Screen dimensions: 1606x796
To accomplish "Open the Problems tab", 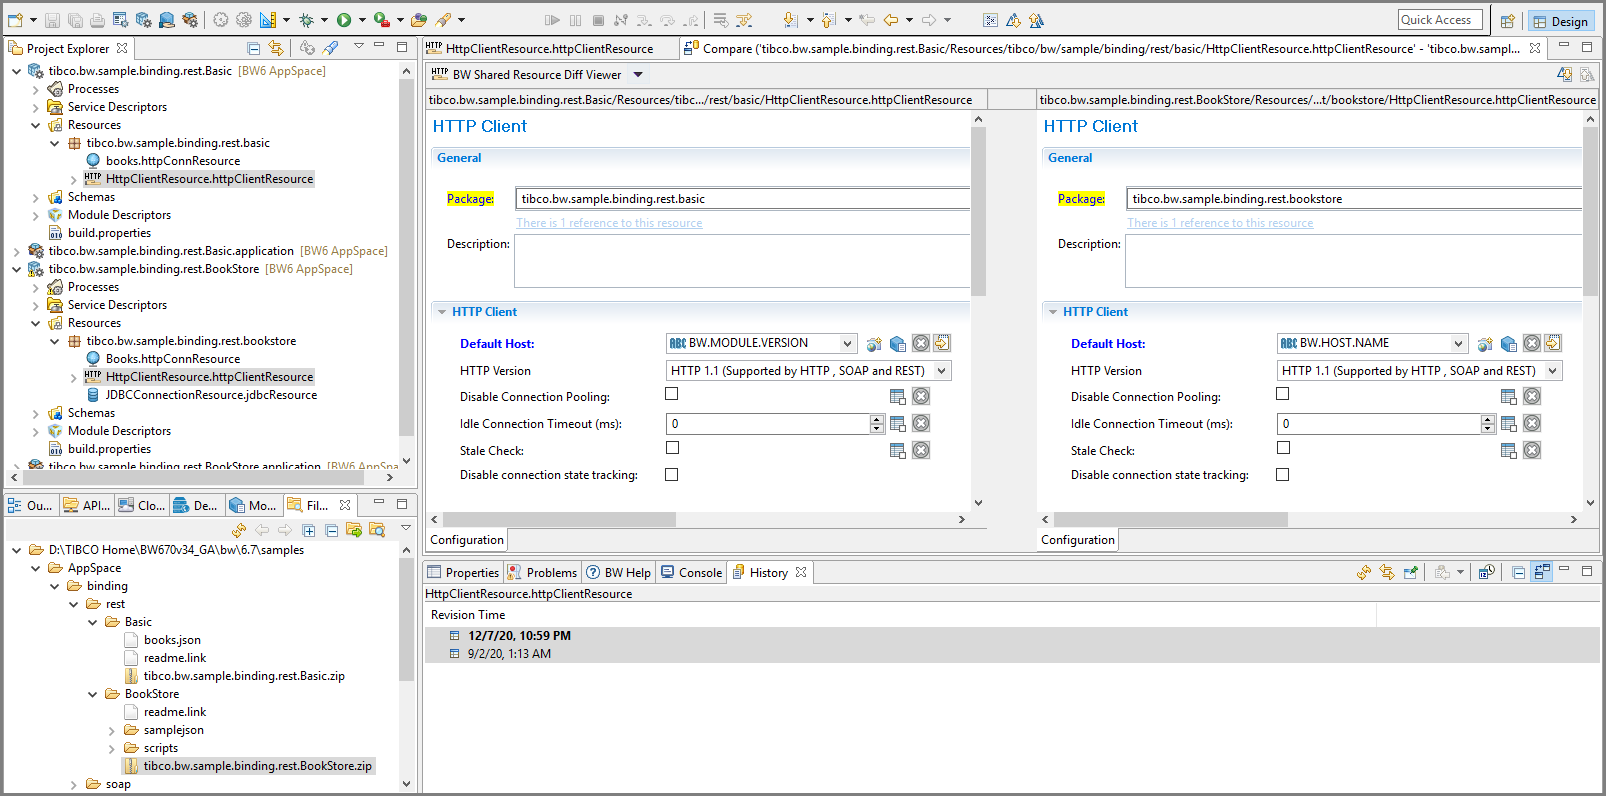I will [542, 573].
